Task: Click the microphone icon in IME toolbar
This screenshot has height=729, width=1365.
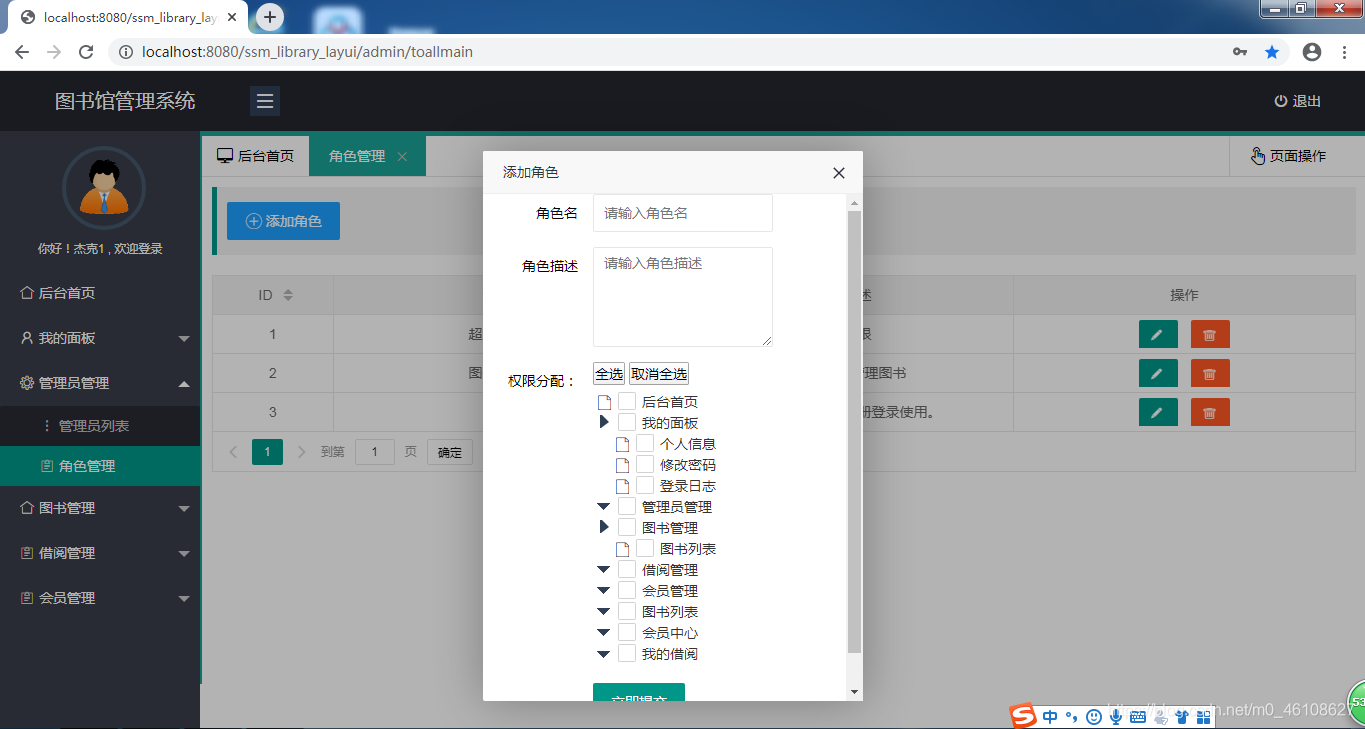Action: click(x=1115, y=716)
